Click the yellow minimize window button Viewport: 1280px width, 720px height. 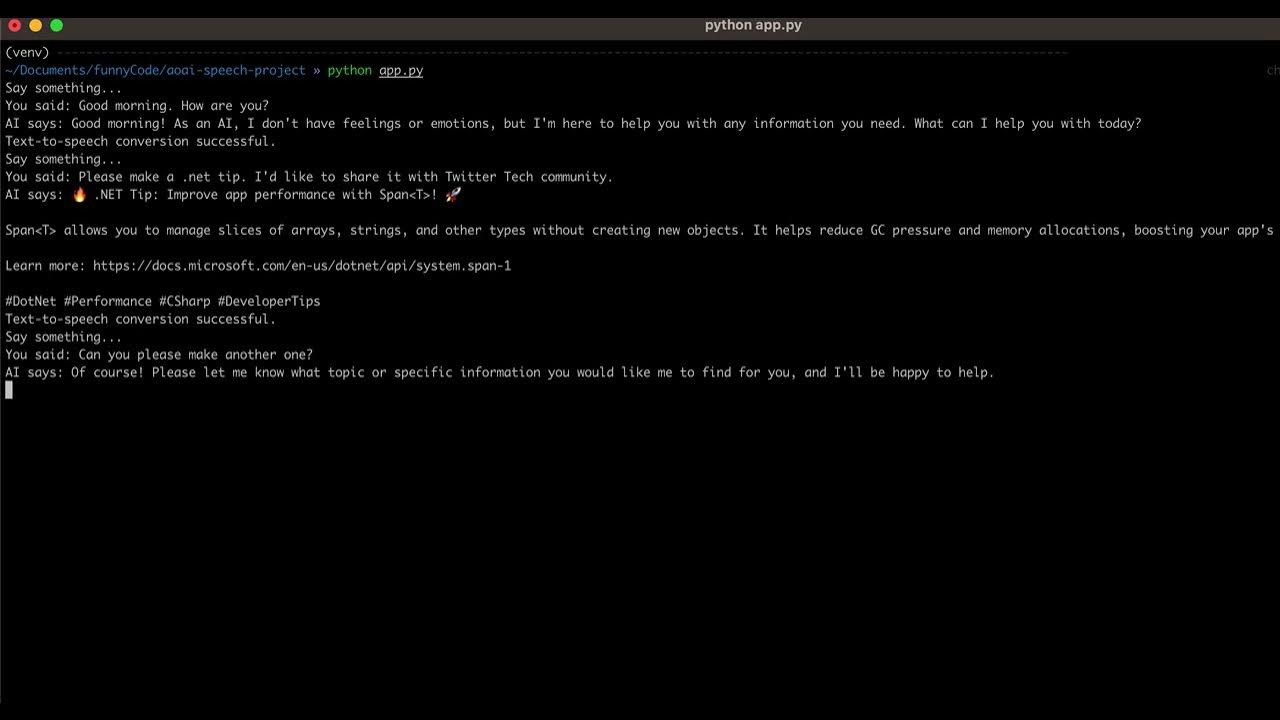click(35, 25)
